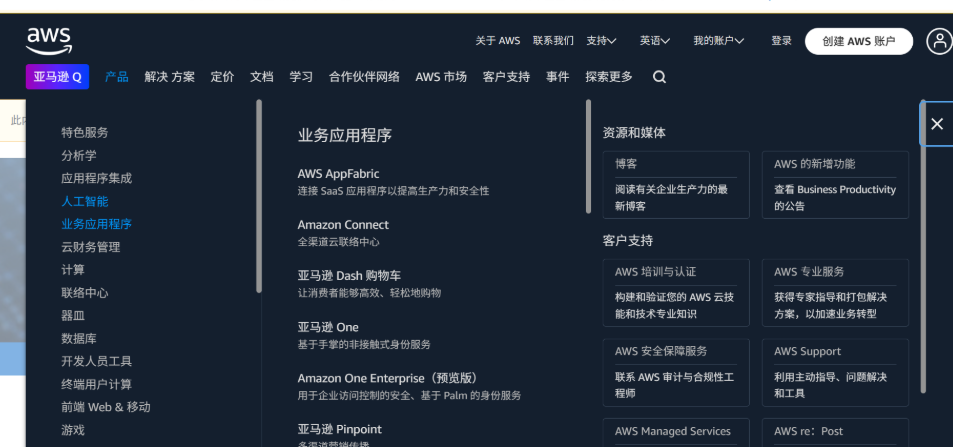Open the search magnifier icon
Image resolution: width=953 pixels, height=447 pixels.
coord(659,77)
